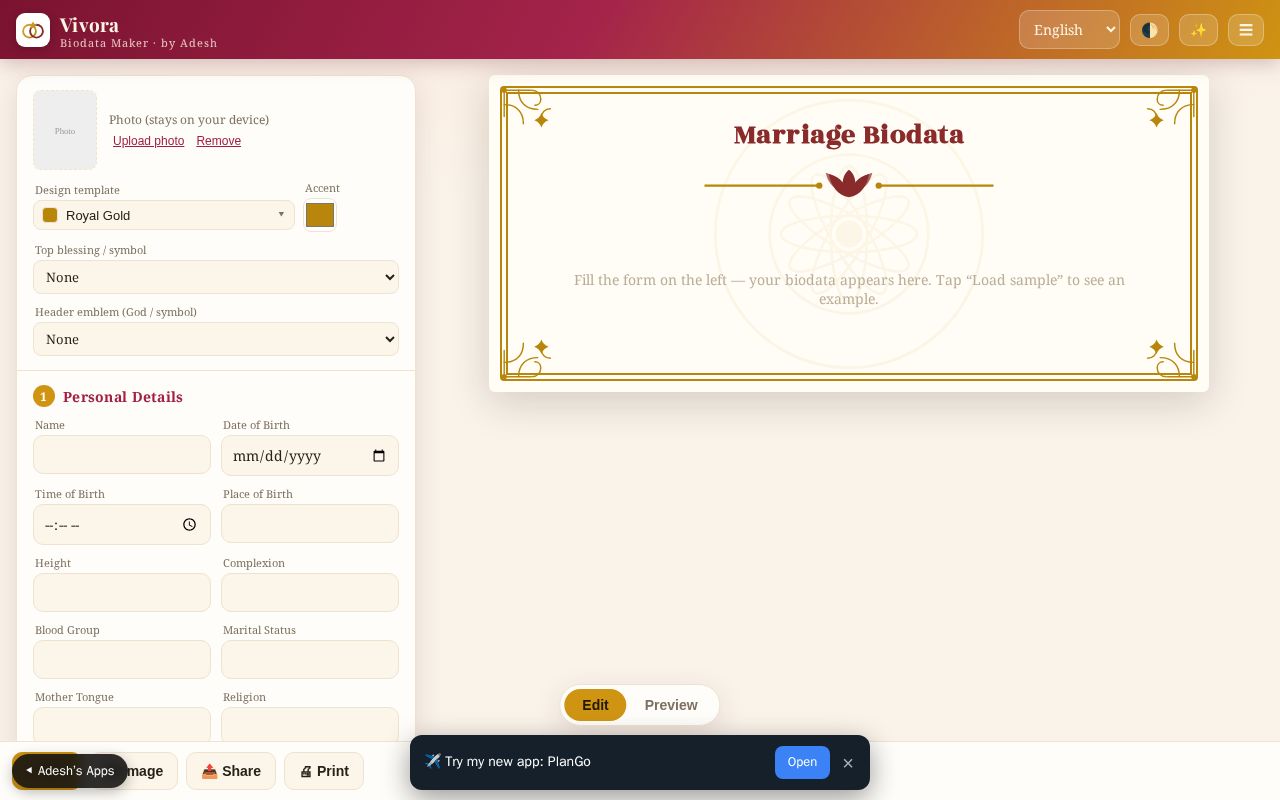Open the English language dropdown
Image resolution: width=1280 pixels, height=800 pixels.
(x=1069, y=30)
